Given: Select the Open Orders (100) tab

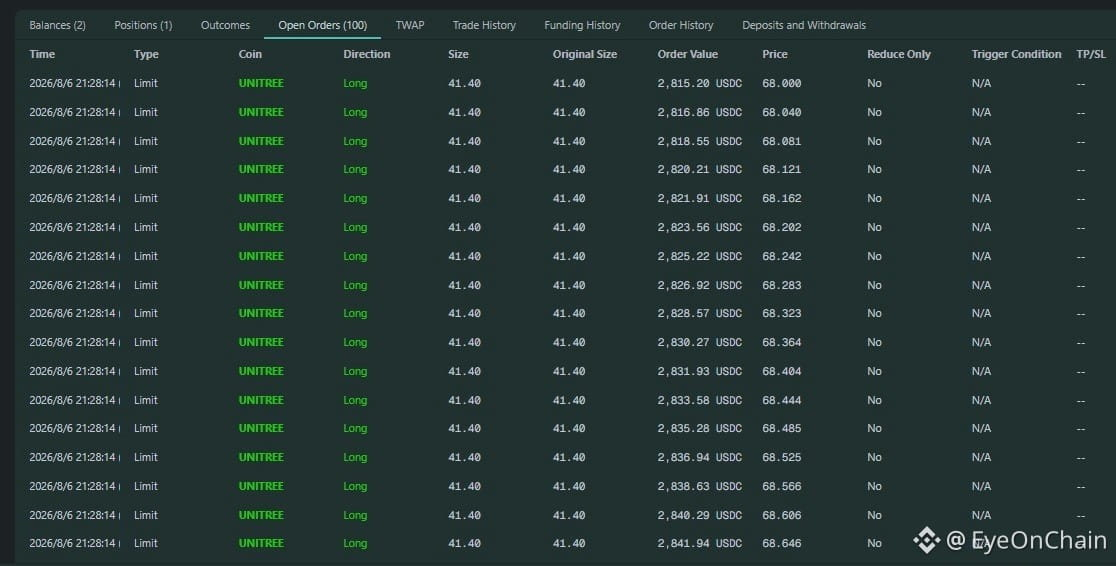Looking at the screenshot, I should [x=322, y=25].
